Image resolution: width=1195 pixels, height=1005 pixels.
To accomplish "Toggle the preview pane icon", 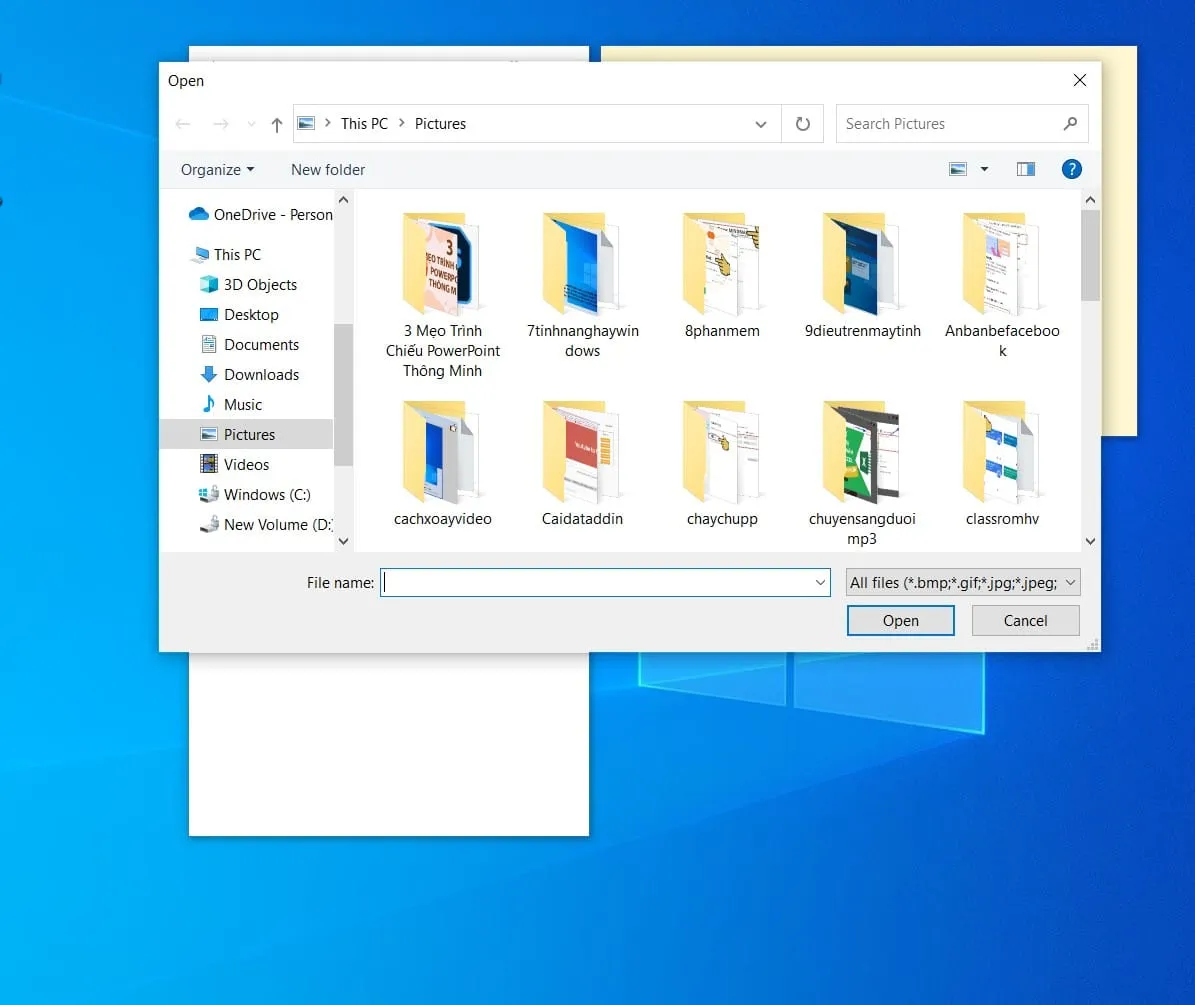I will point(1025,169).
